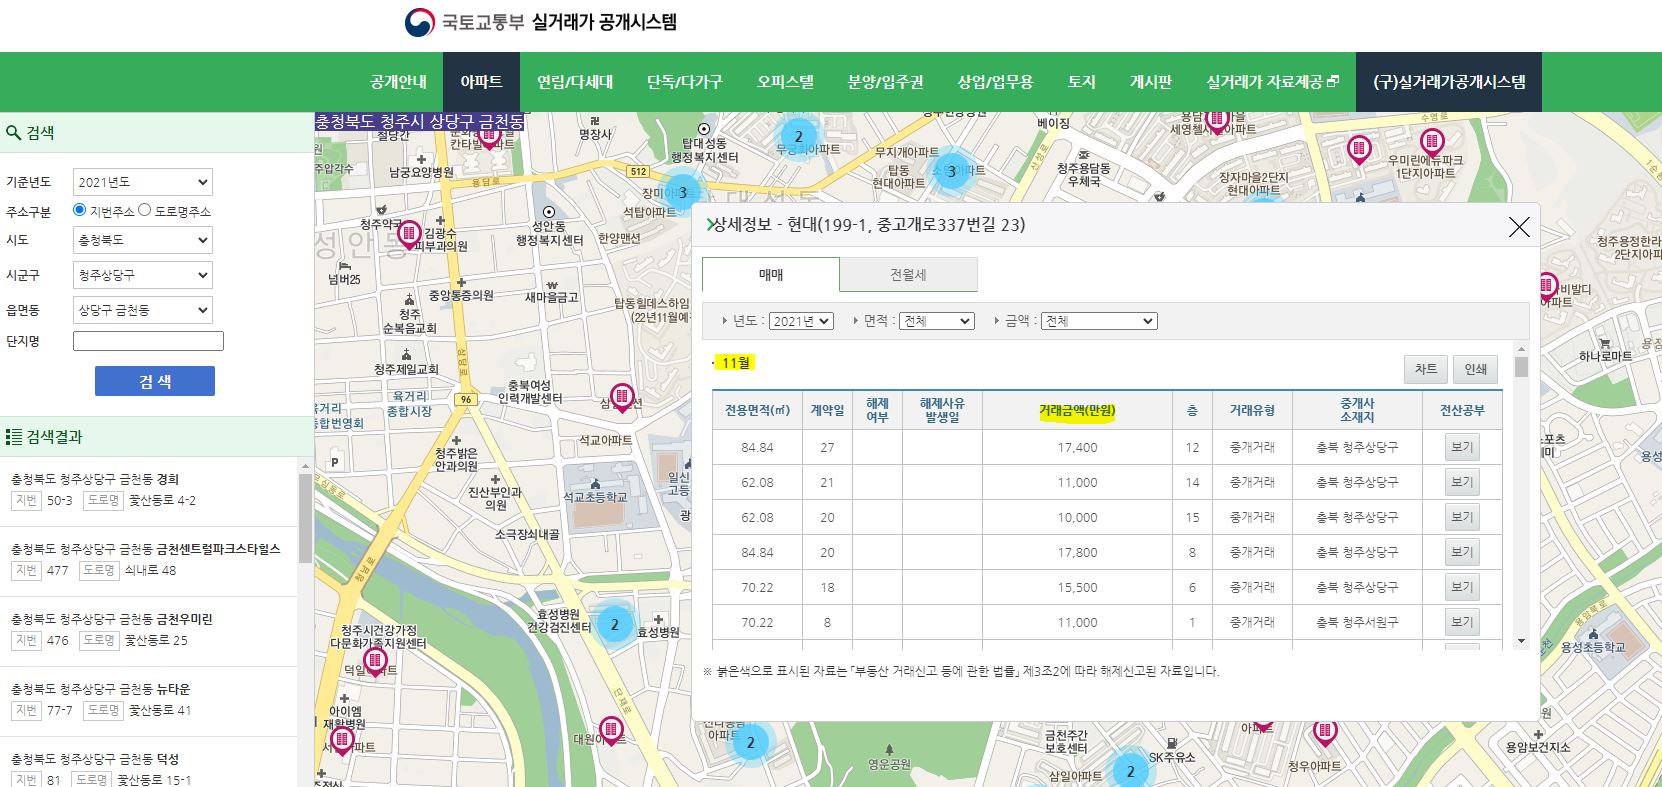Close the 상세정보 popup with X

tap(1519, 227)
